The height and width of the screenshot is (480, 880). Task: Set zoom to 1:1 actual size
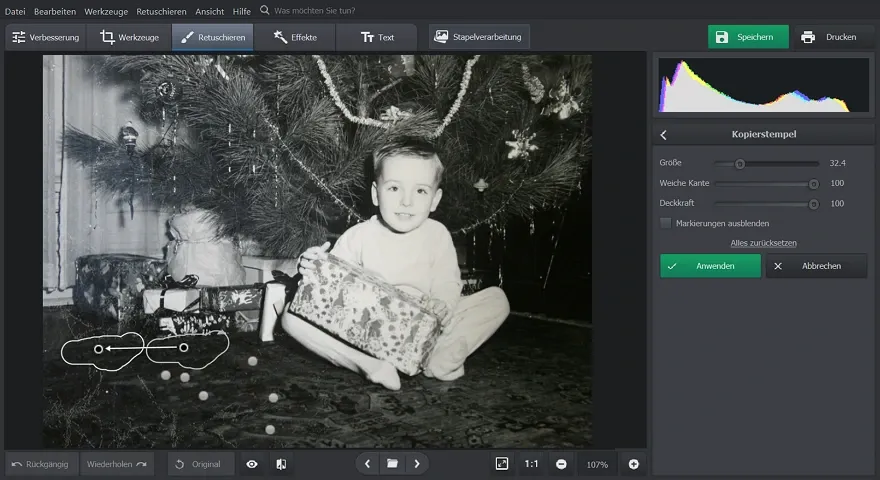tap(531, 464)
